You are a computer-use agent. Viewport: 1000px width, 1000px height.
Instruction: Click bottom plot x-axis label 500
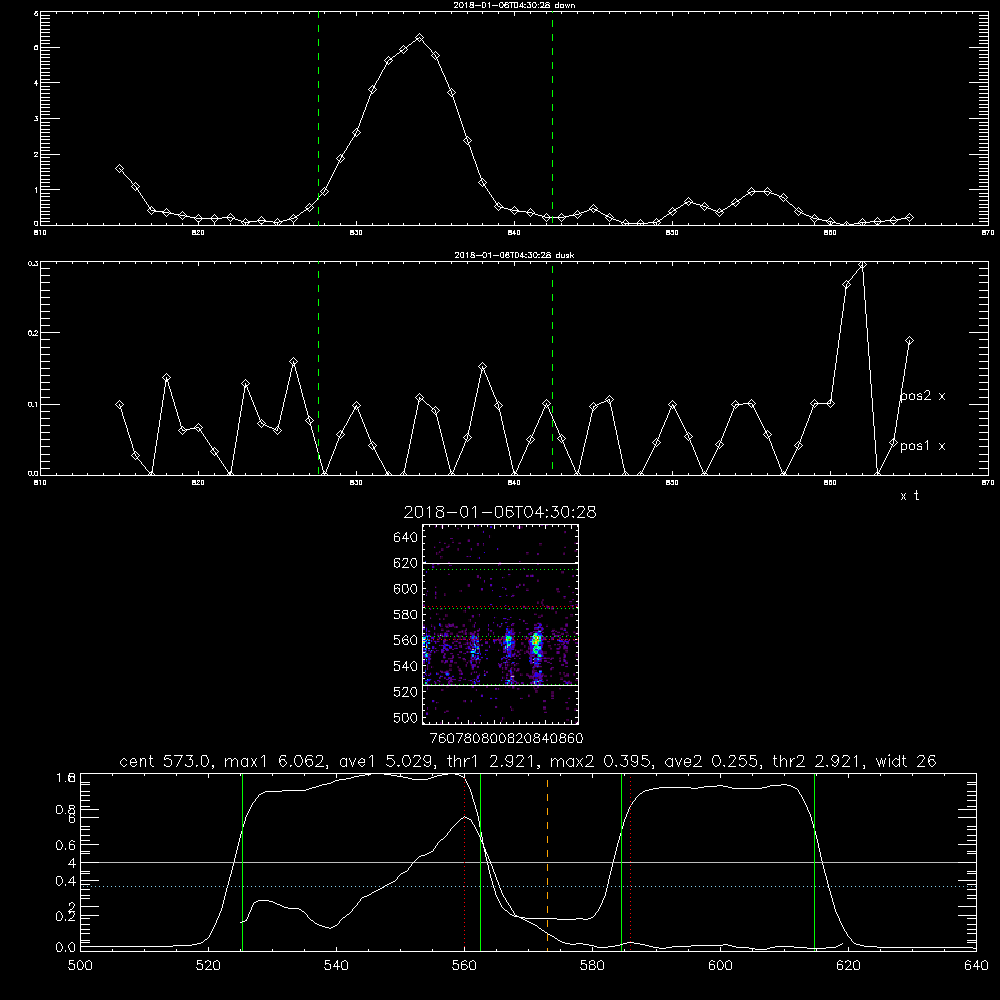80,966
